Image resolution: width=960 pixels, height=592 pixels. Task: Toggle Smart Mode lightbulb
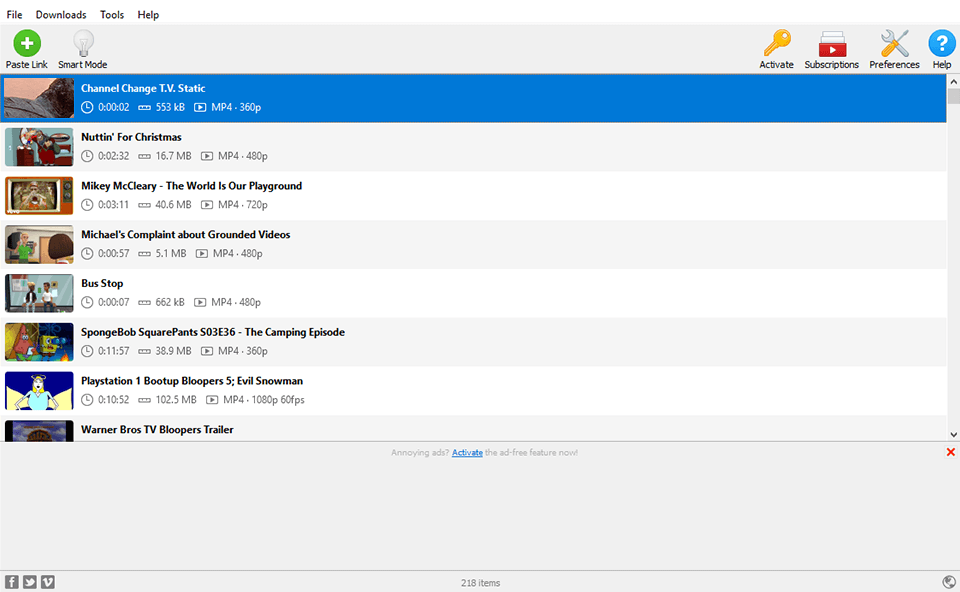(83, 43)
